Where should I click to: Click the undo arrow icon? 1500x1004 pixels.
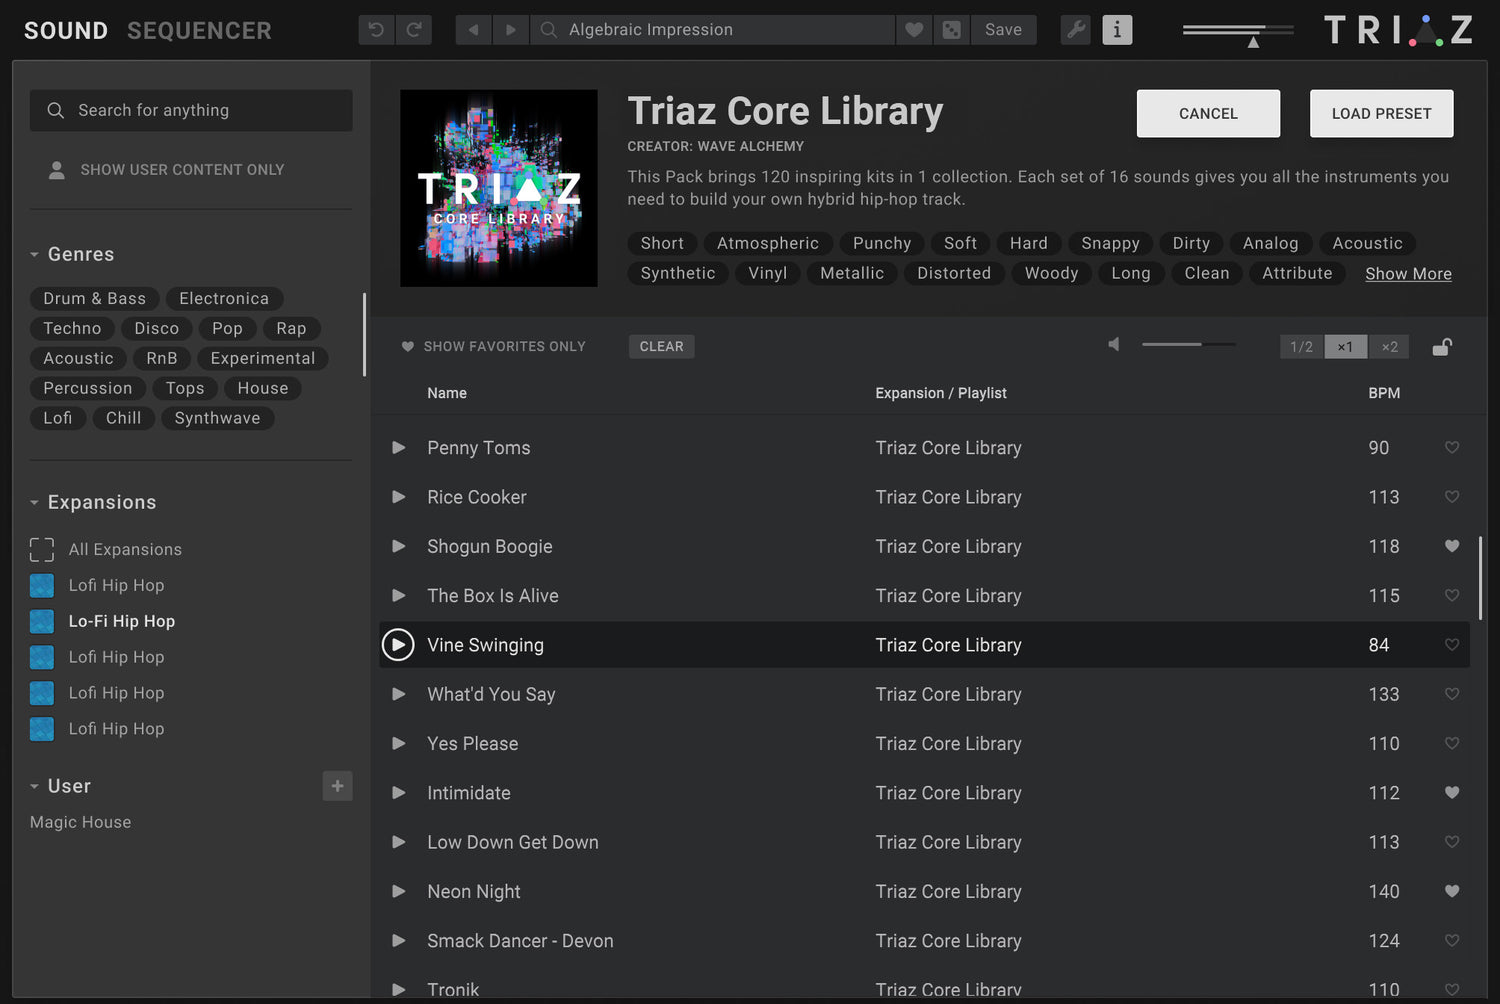(376, 30)
